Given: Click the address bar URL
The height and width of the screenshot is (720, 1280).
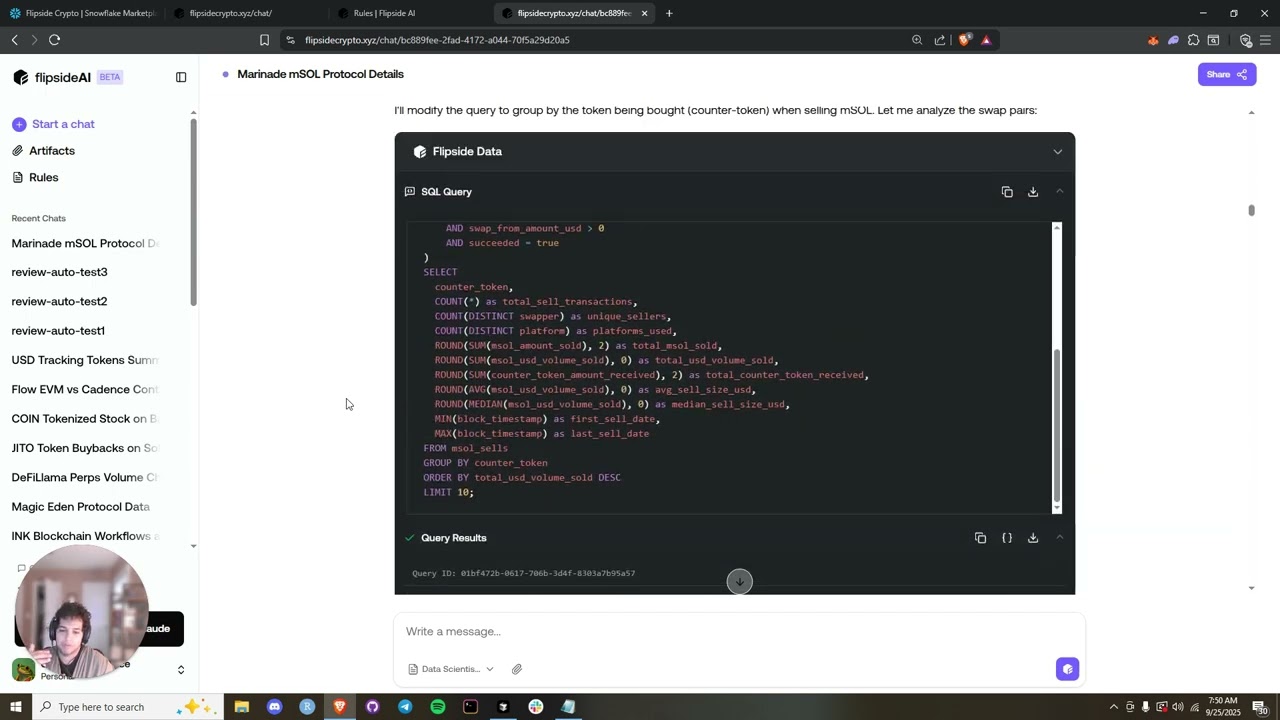Looking at the screenshot, I should [x=437, y=40].
